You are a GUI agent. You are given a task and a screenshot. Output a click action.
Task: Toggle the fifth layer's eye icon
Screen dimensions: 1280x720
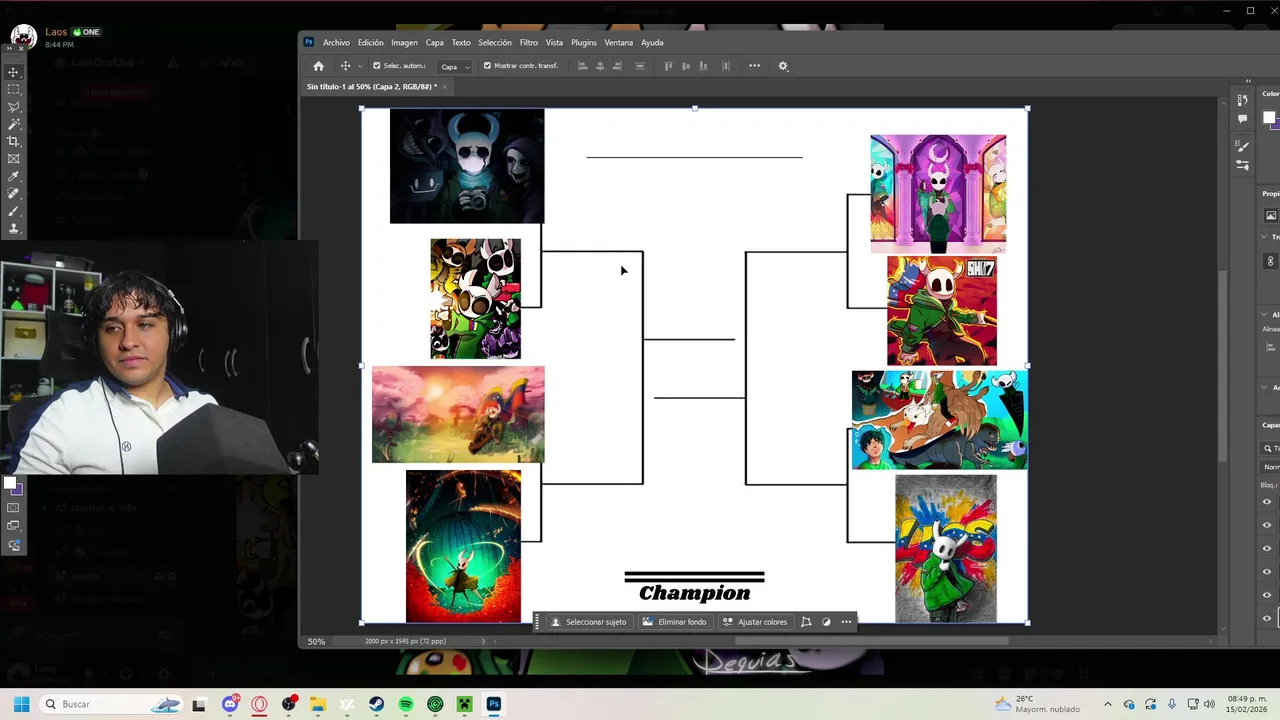[1267, 595]
